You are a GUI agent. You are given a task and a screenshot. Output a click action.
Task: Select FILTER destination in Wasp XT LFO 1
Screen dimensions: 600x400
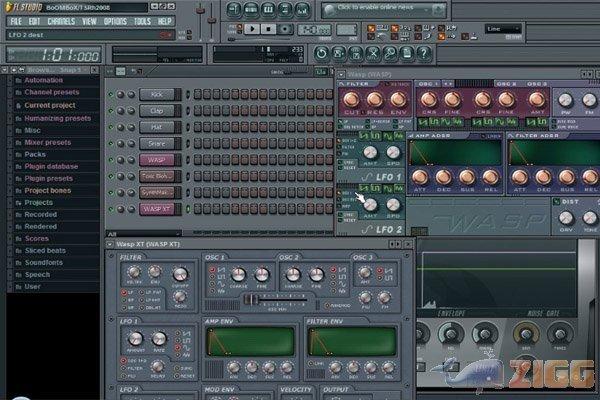[124, 368]
